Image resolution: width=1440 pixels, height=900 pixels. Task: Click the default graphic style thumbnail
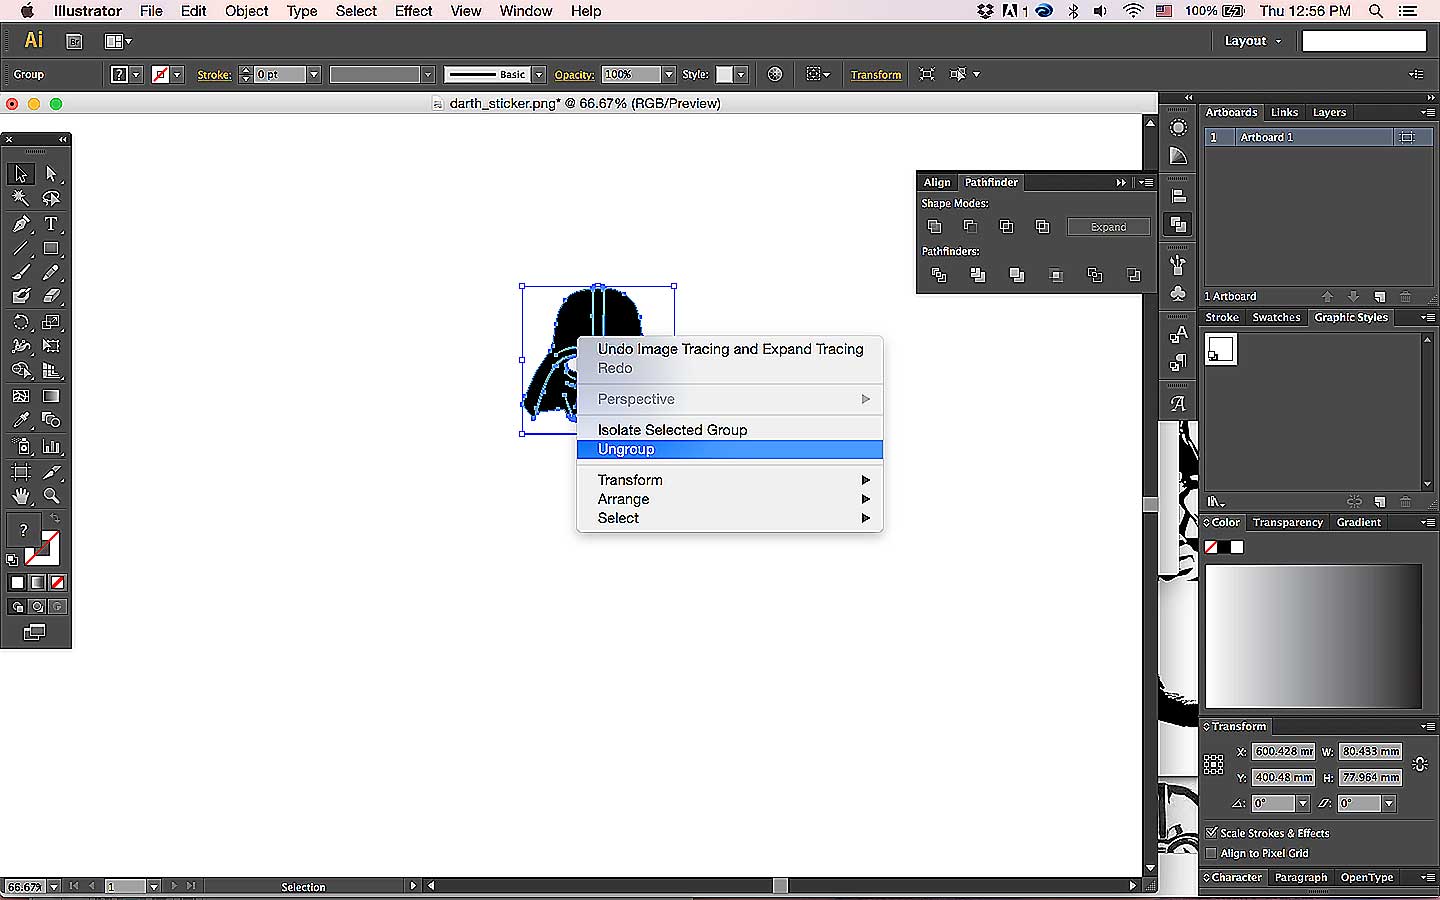(x=1221, y=349)
